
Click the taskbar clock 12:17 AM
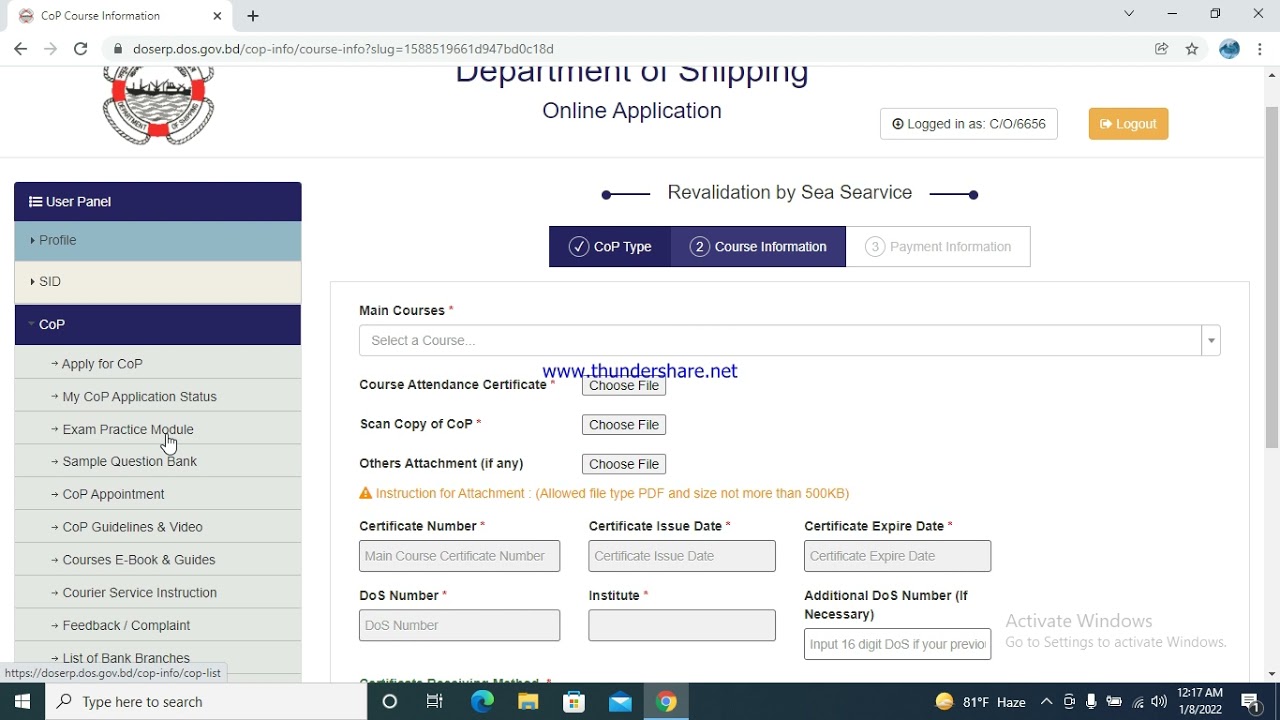point(1200,701)
